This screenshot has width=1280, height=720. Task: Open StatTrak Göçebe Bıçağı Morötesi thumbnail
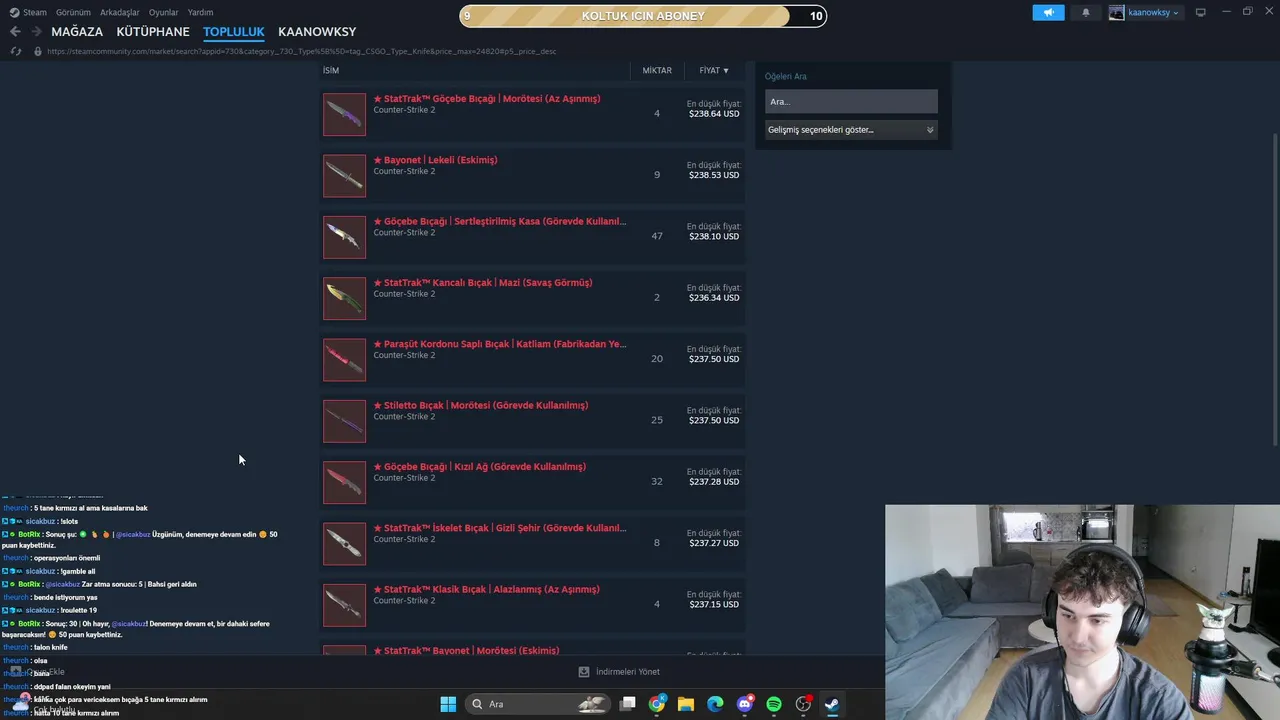pos(344,114)
